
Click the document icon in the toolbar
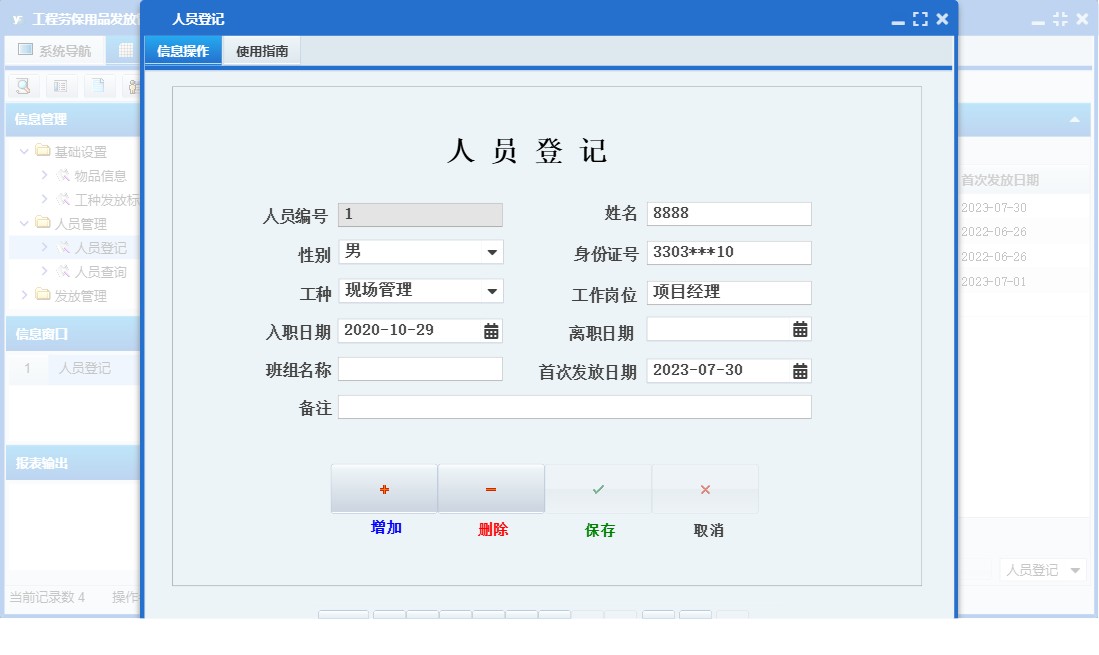click(96, 86)
